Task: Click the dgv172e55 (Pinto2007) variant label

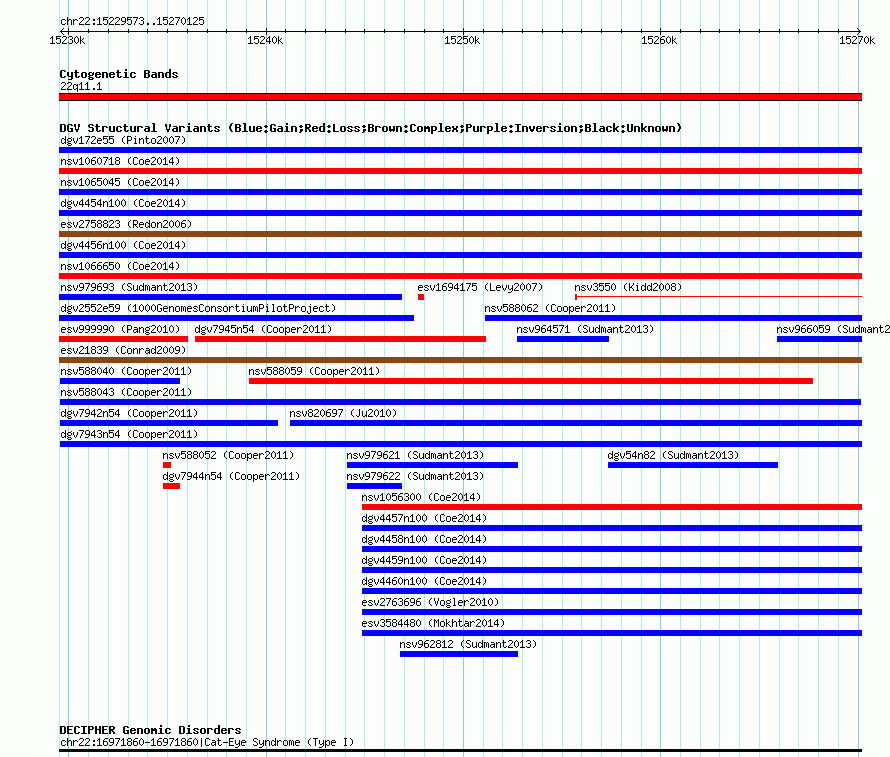Action: 123,140
